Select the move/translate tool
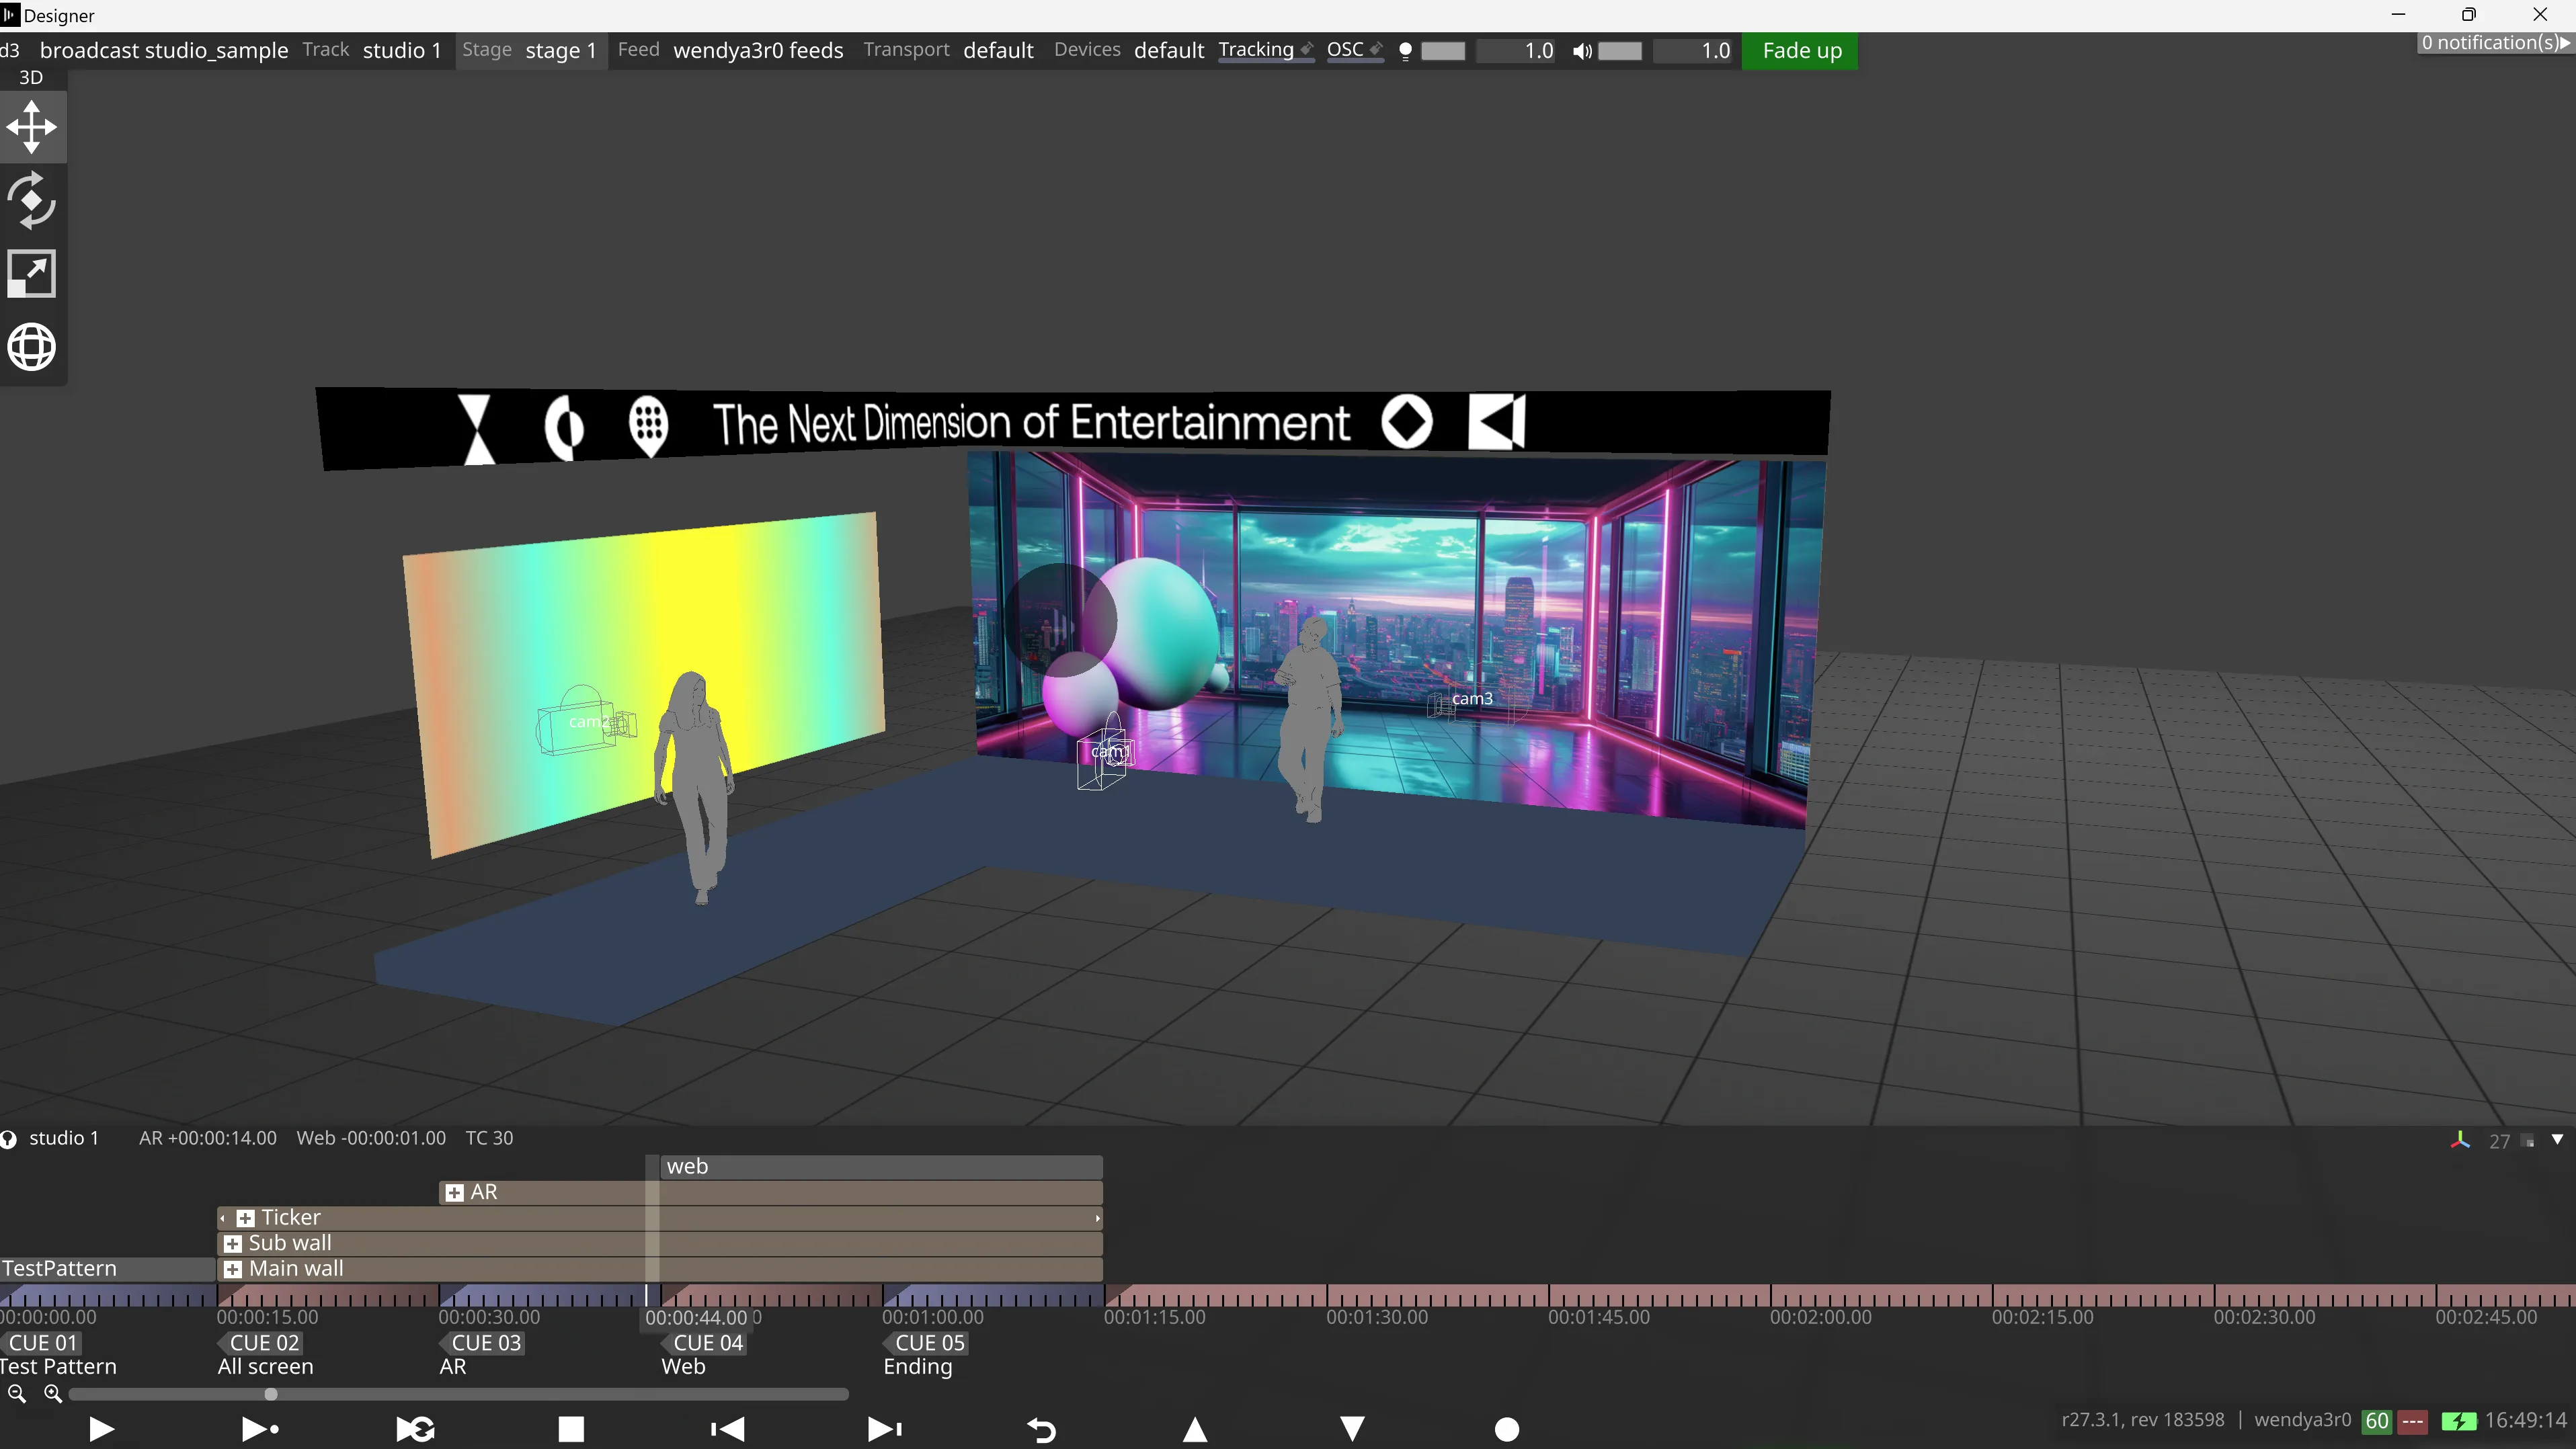The image size is (2576, 1449). (31, 127)
